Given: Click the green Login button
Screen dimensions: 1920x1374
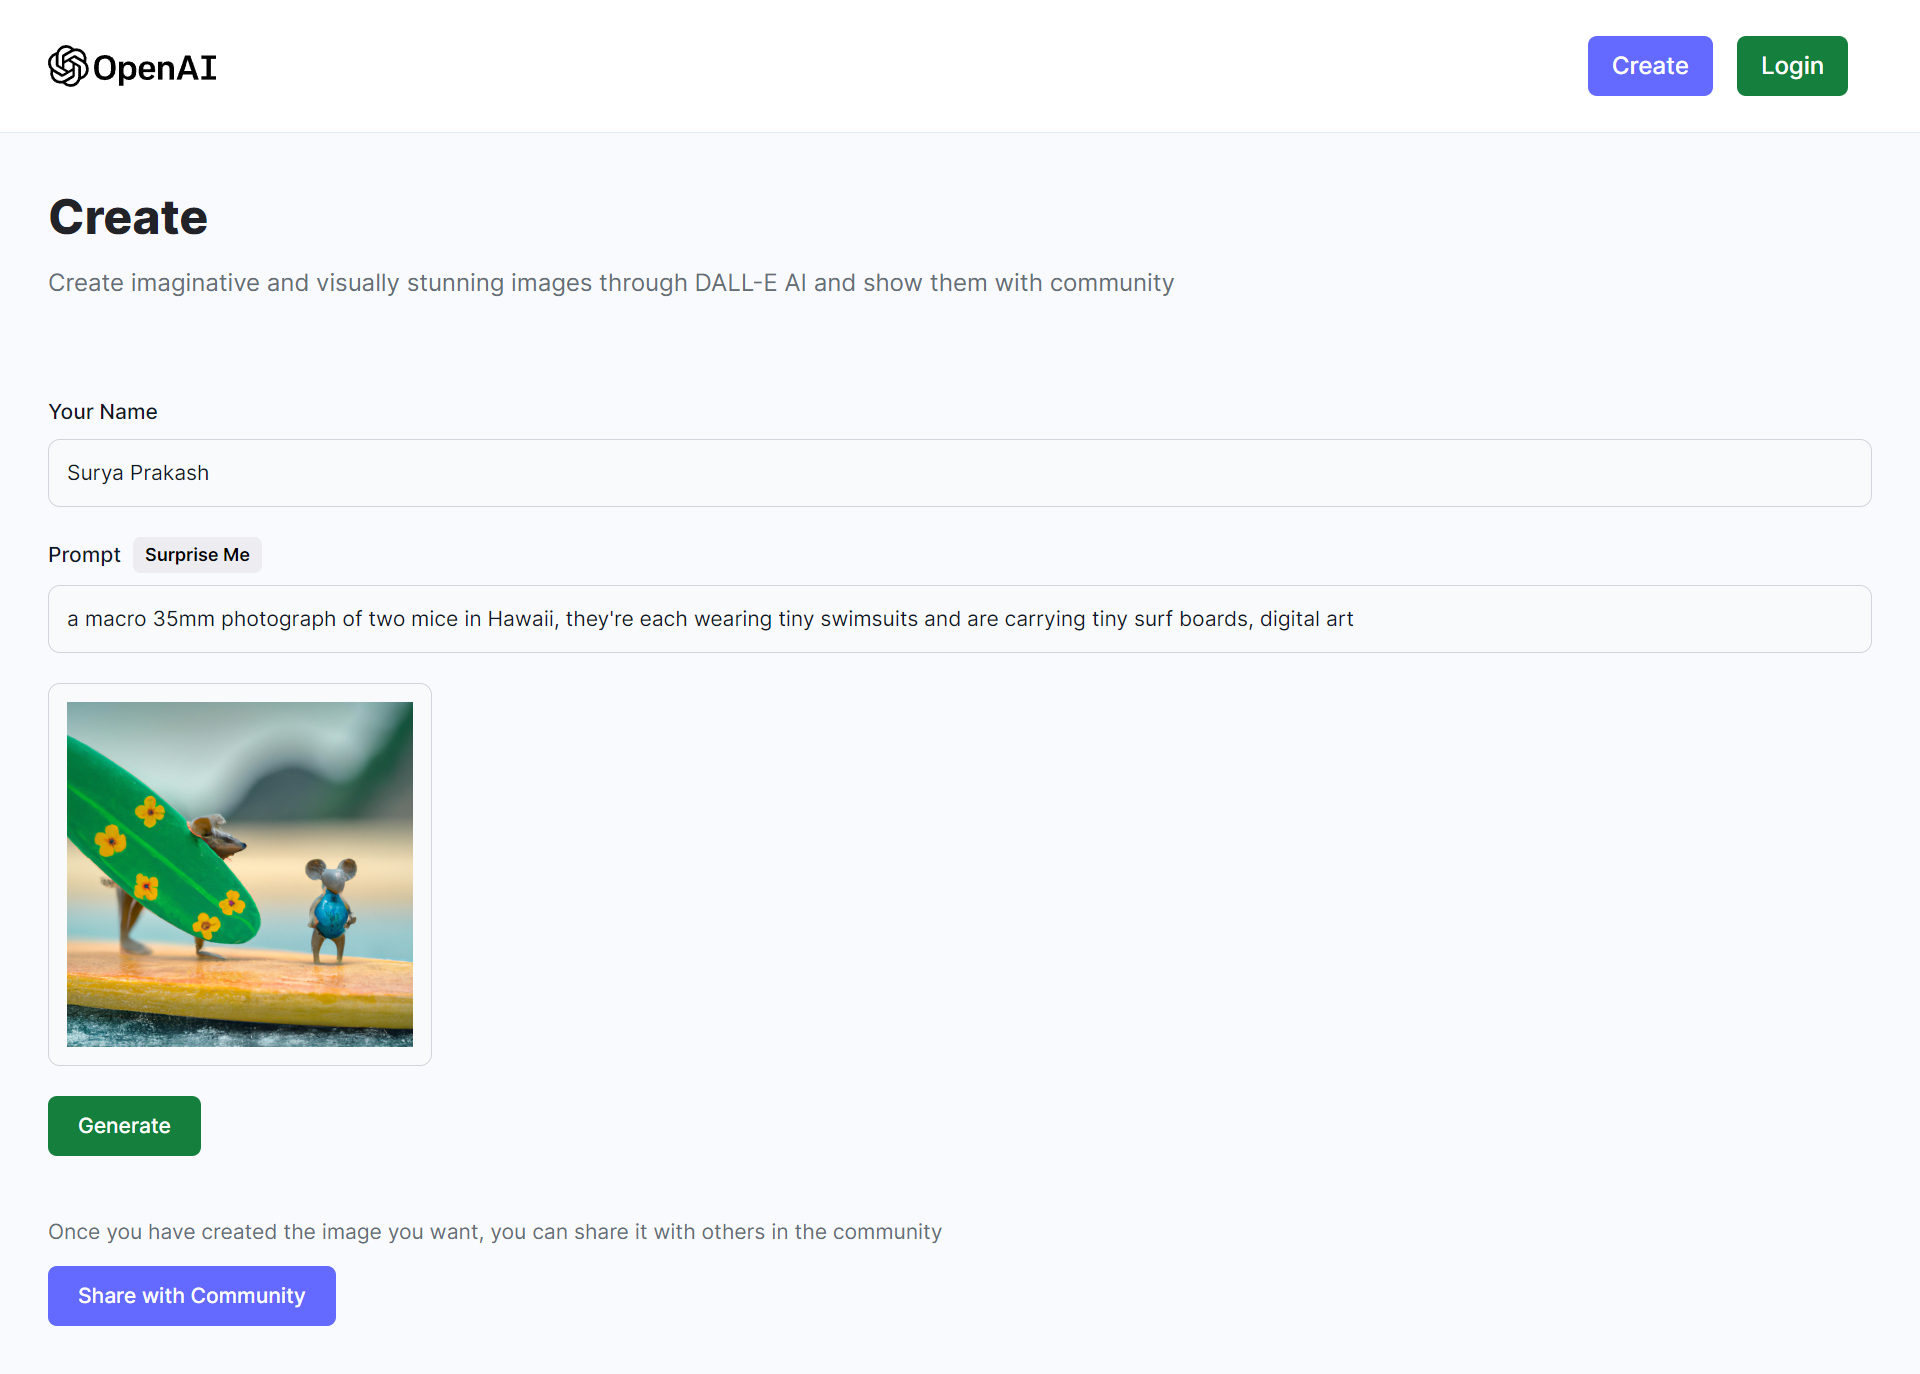Looking at the screenshot, I should click(1792, 66).
